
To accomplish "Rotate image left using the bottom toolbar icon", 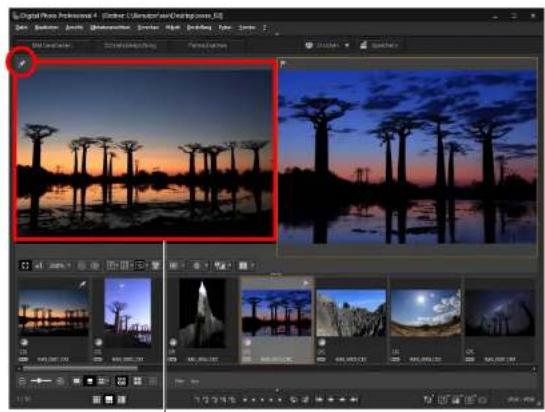I will [x=294, y=400].
